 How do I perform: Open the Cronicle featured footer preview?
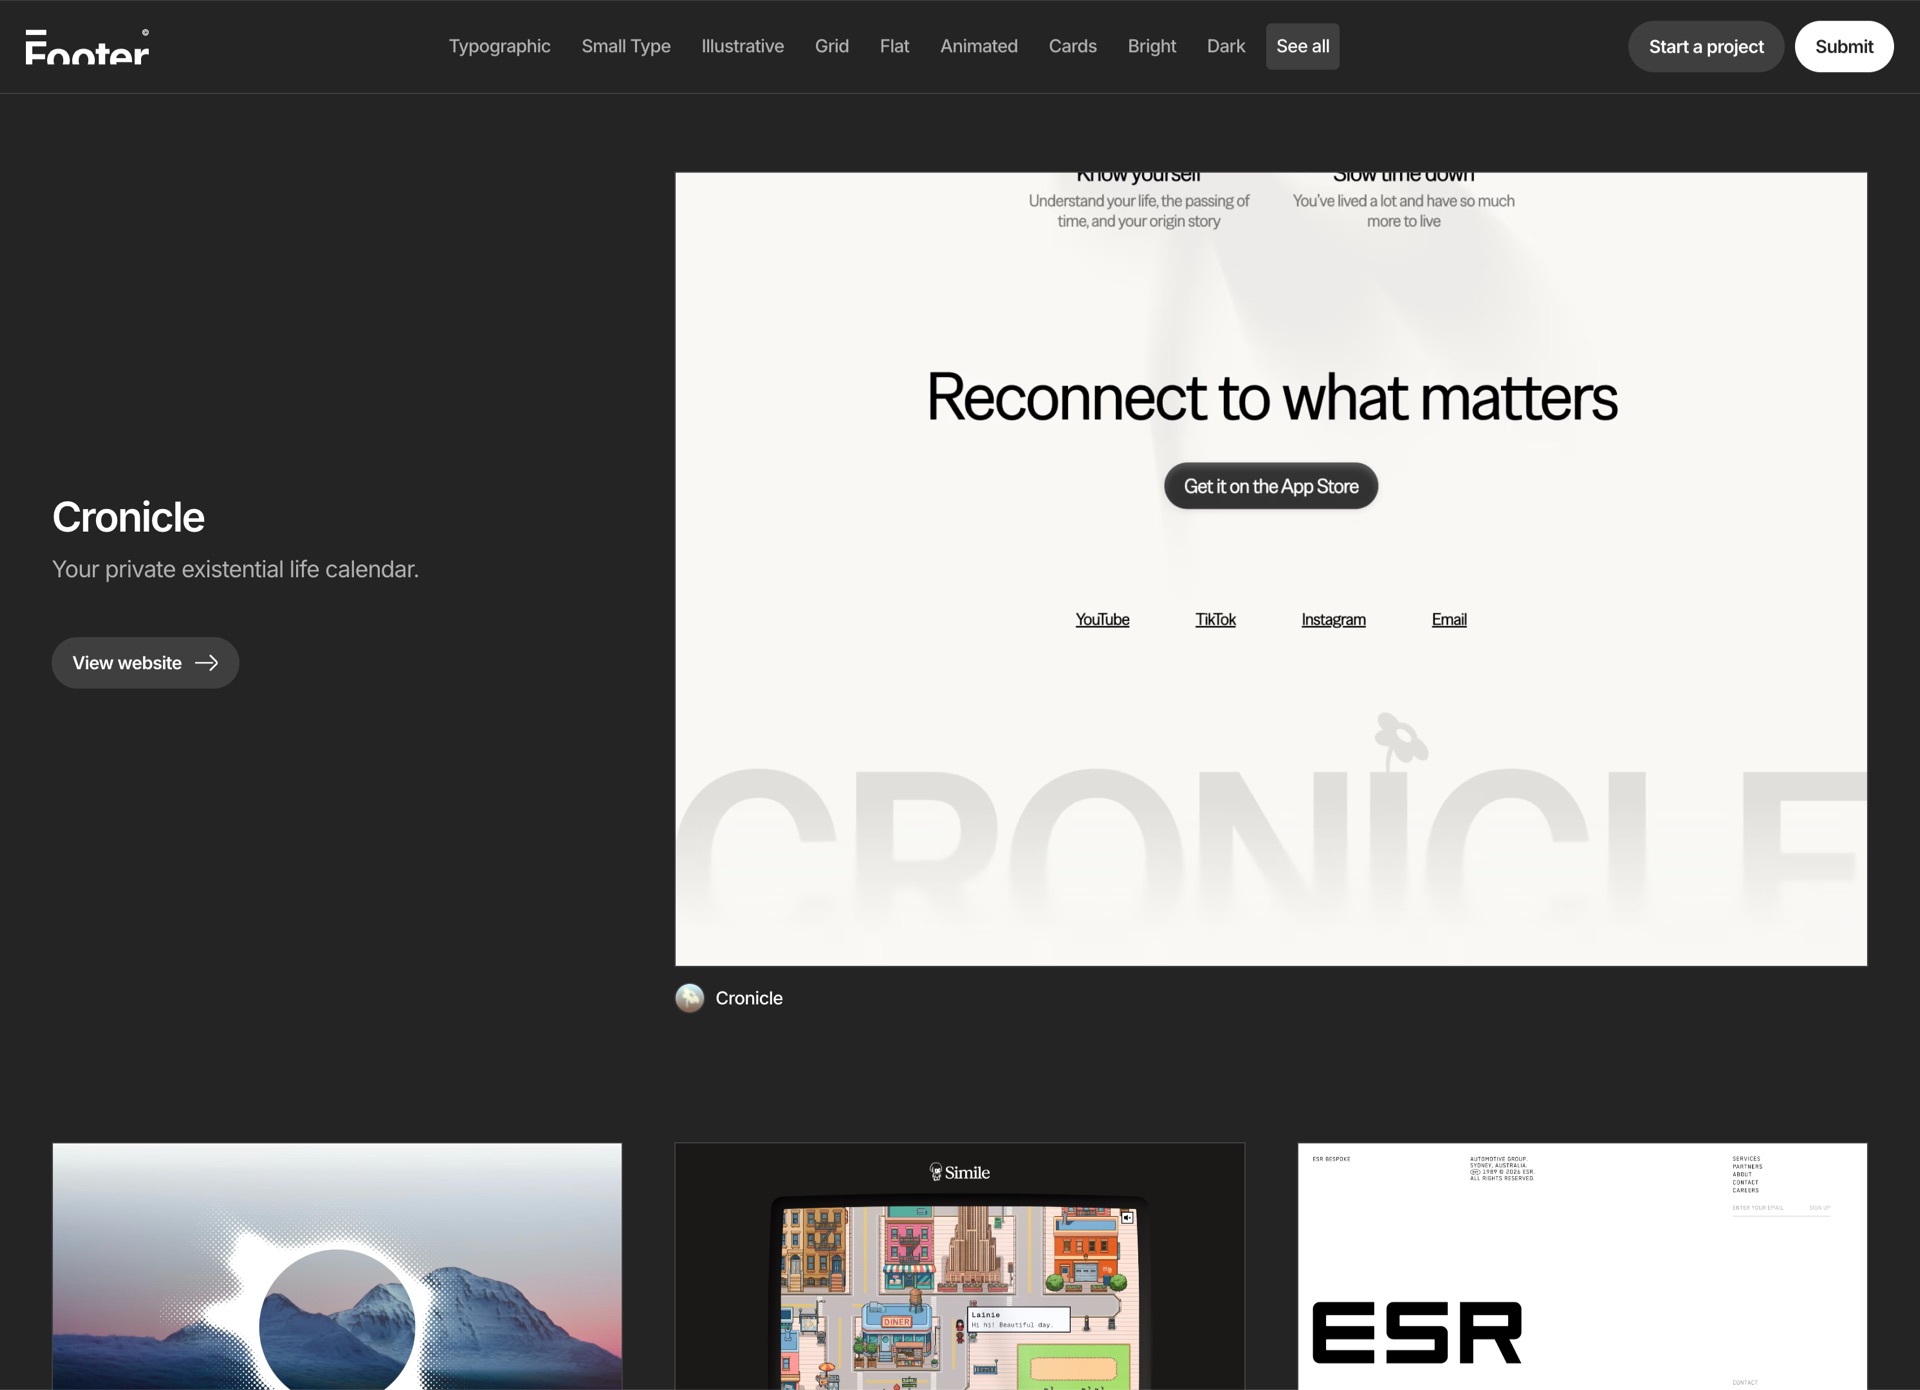(1270, 568)
